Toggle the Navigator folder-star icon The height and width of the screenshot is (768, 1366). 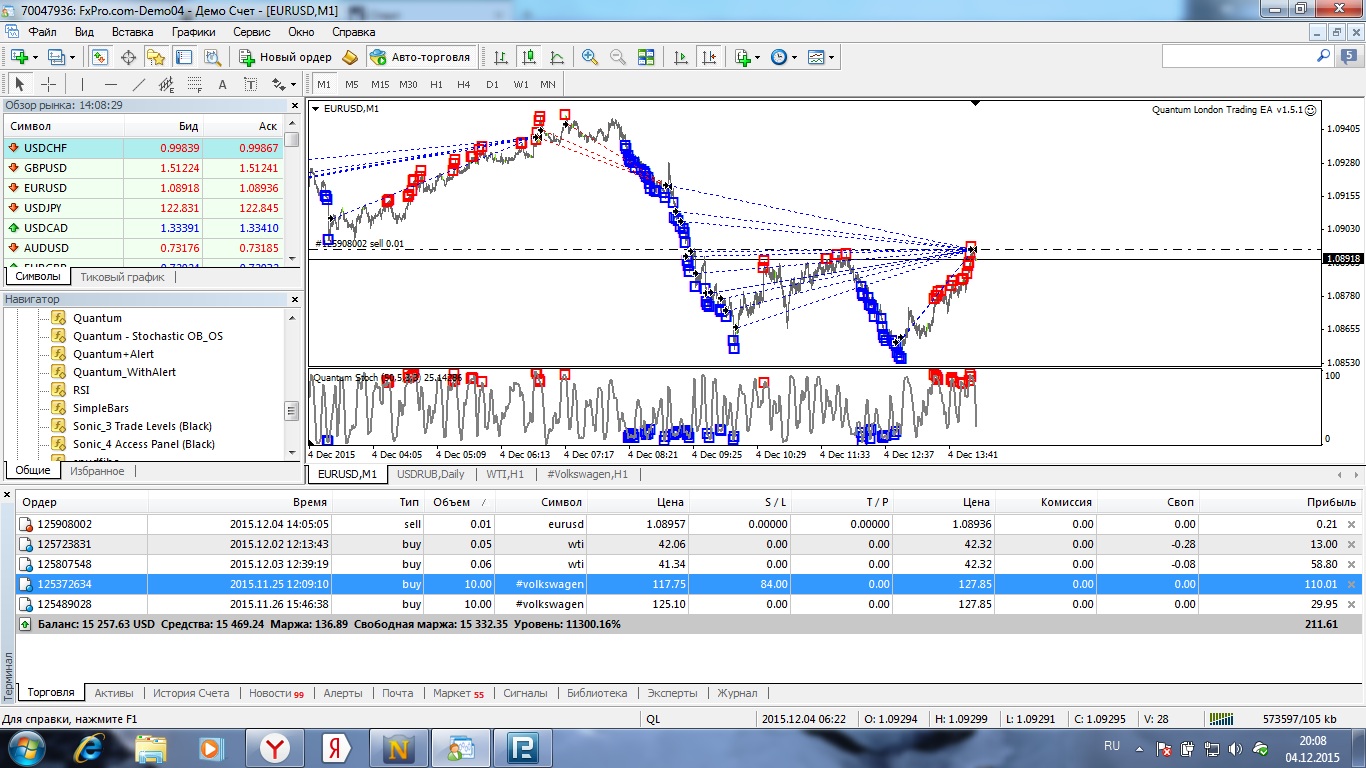click(155, 57)
